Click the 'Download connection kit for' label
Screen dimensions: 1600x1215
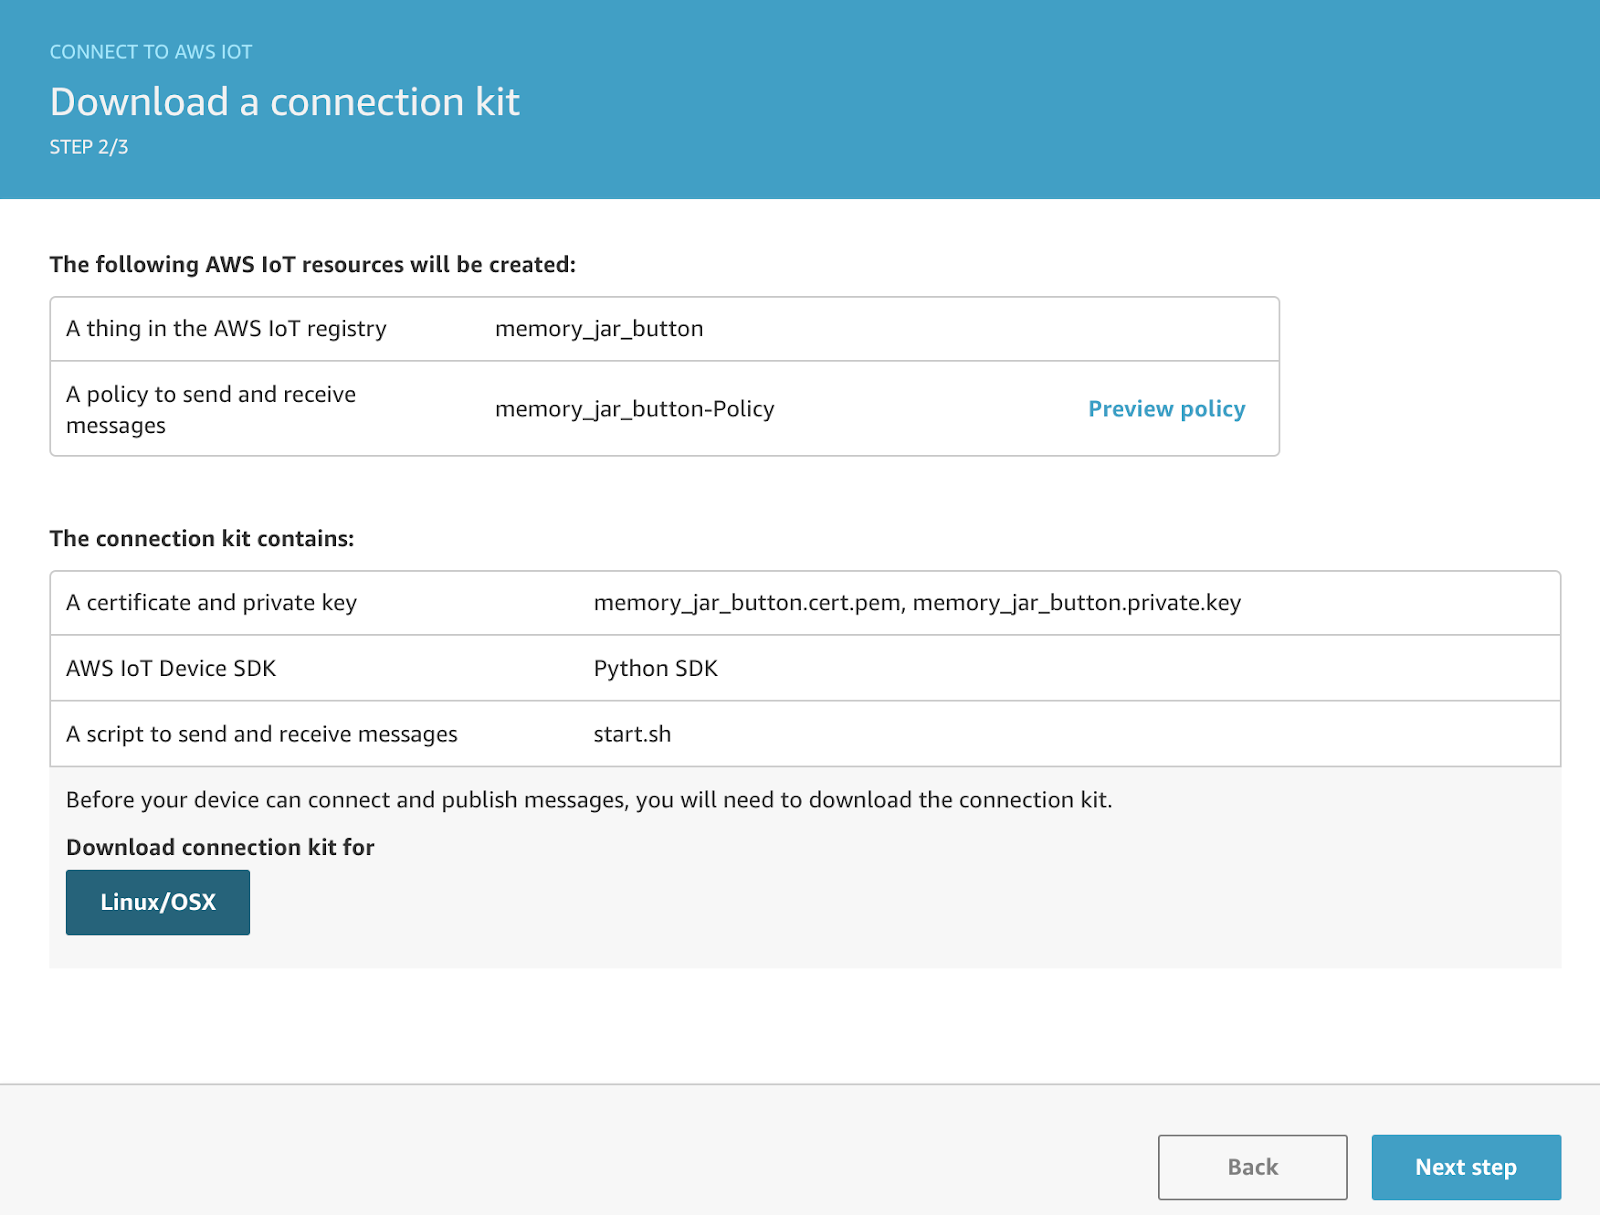pos(220,847)
